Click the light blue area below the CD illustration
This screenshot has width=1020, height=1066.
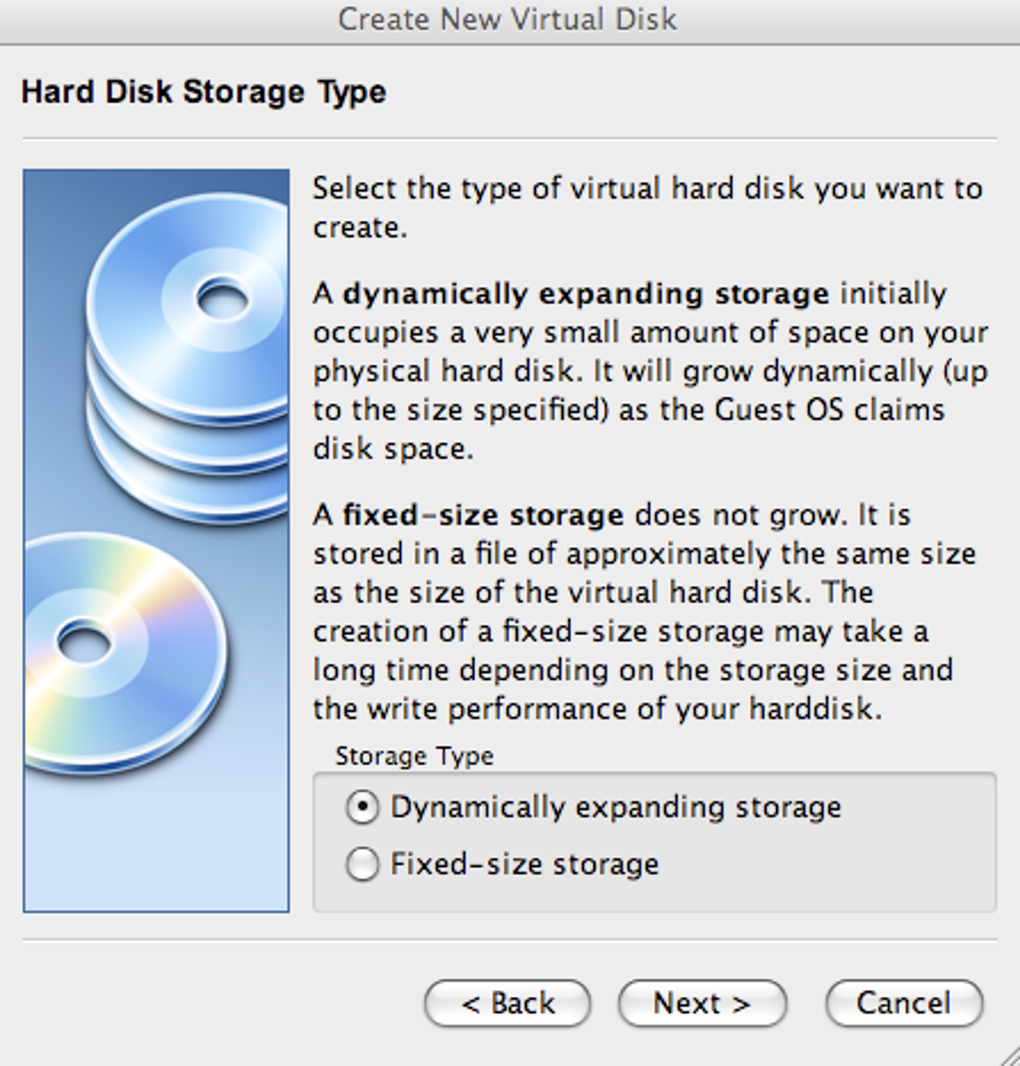156,850
